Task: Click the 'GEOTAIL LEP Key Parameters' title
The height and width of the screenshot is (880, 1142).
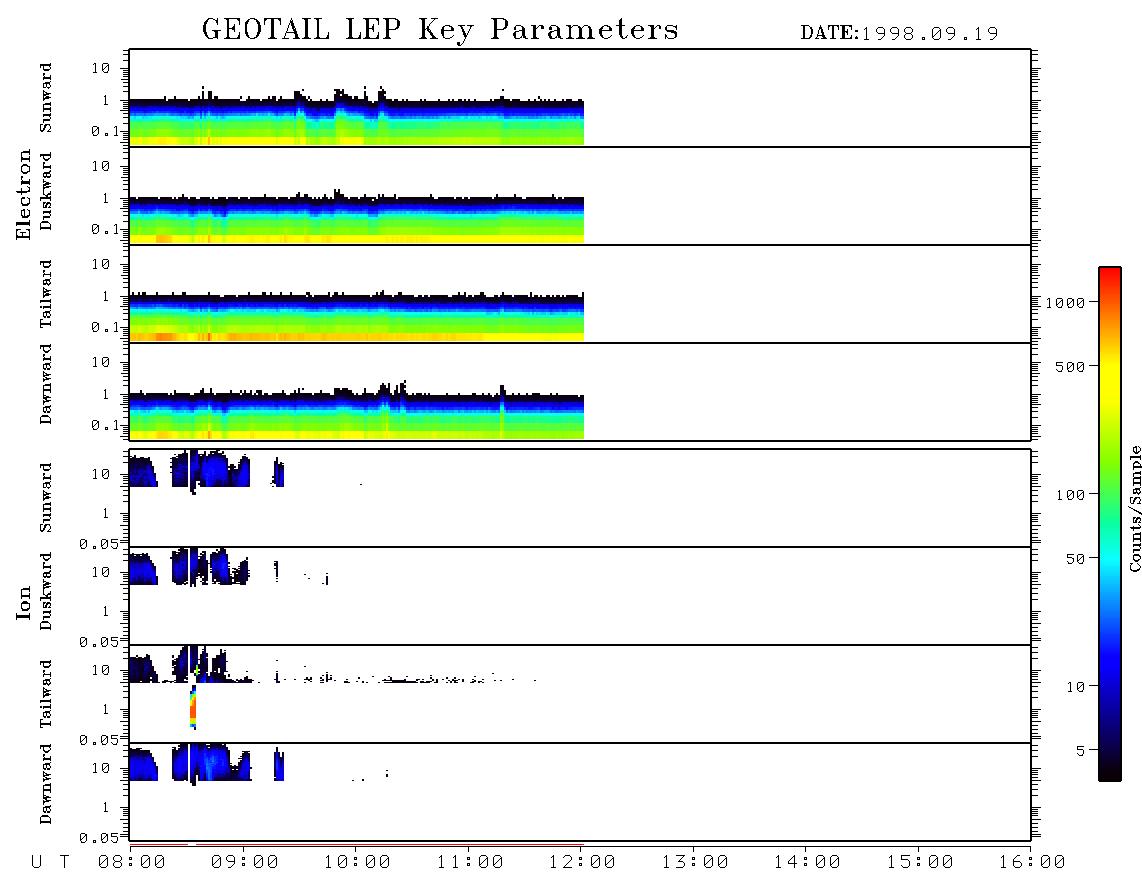Action: coord(440,30)
